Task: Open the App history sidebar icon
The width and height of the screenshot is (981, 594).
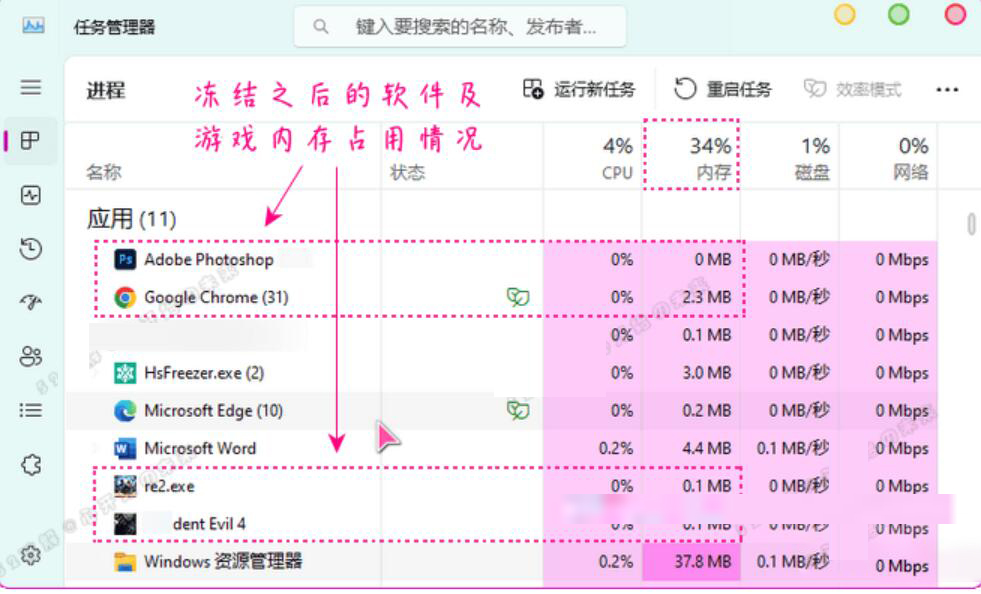Action: click(x=31, y=249)
